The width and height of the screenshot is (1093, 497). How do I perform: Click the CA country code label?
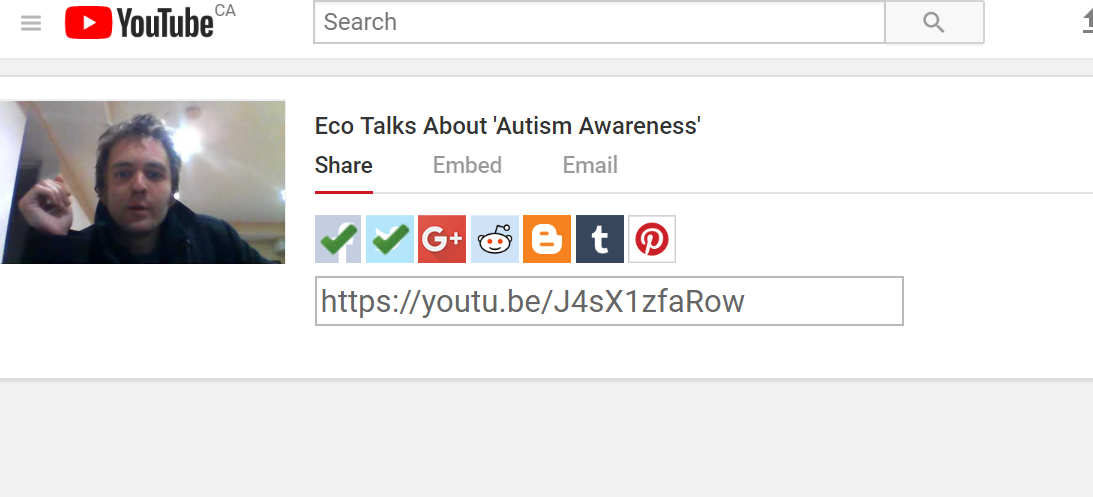click(225, 11)
